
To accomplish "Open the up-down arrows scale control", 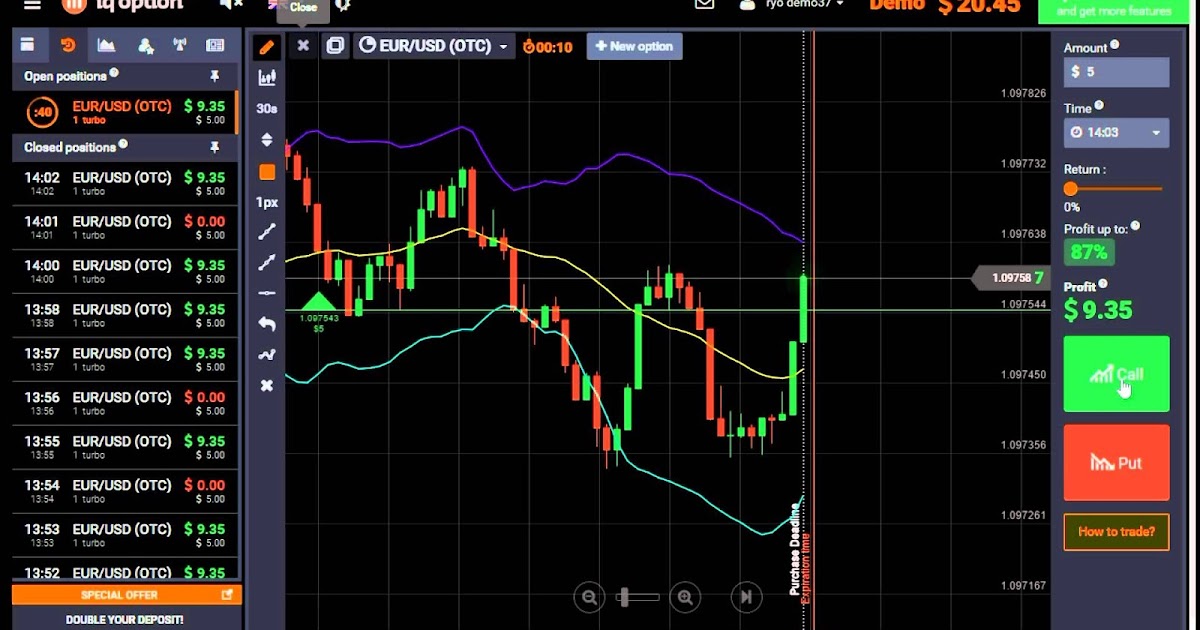I will point(267,139).
